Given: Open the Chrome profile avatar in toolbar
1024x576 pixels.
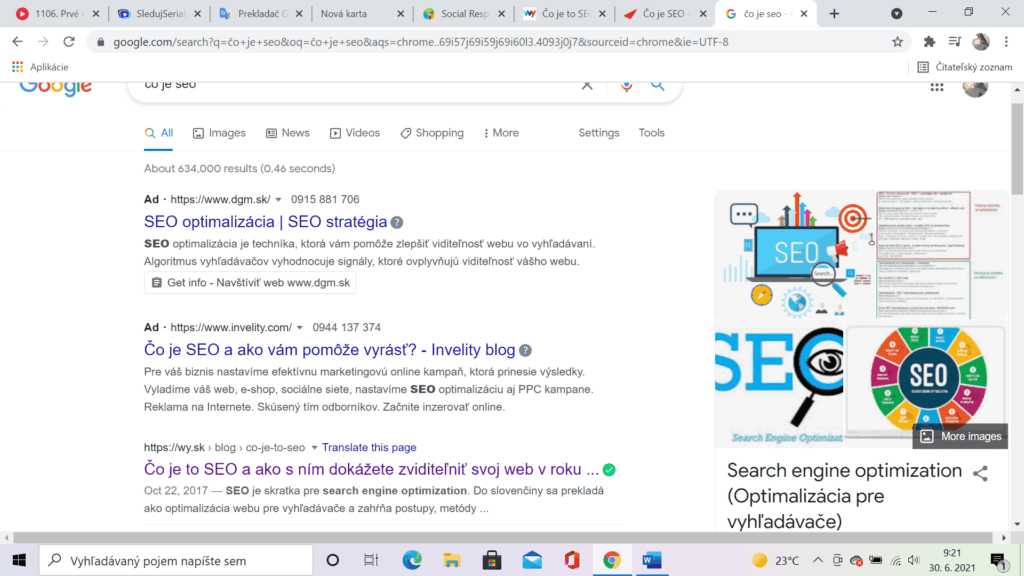Looking at the screenshot, I should click(x=980, y=42).
